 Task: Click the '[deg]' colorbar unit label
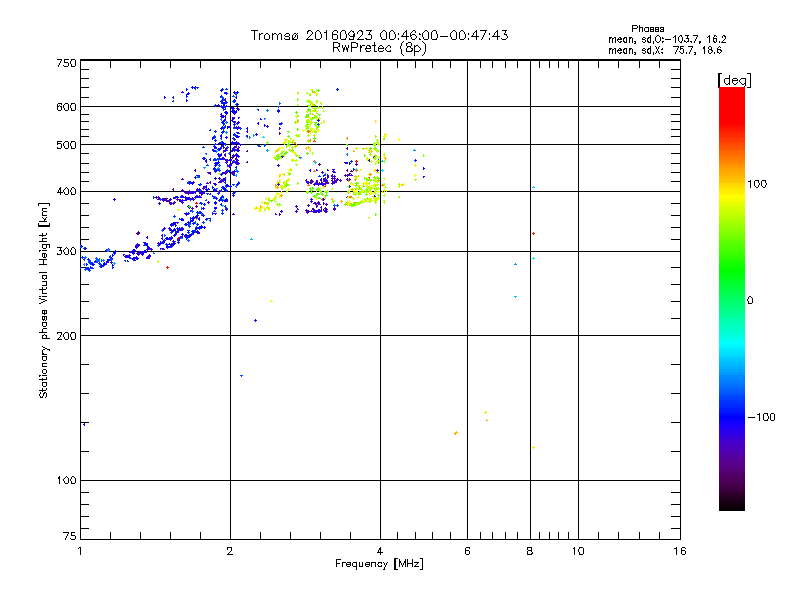click(734, 80)
